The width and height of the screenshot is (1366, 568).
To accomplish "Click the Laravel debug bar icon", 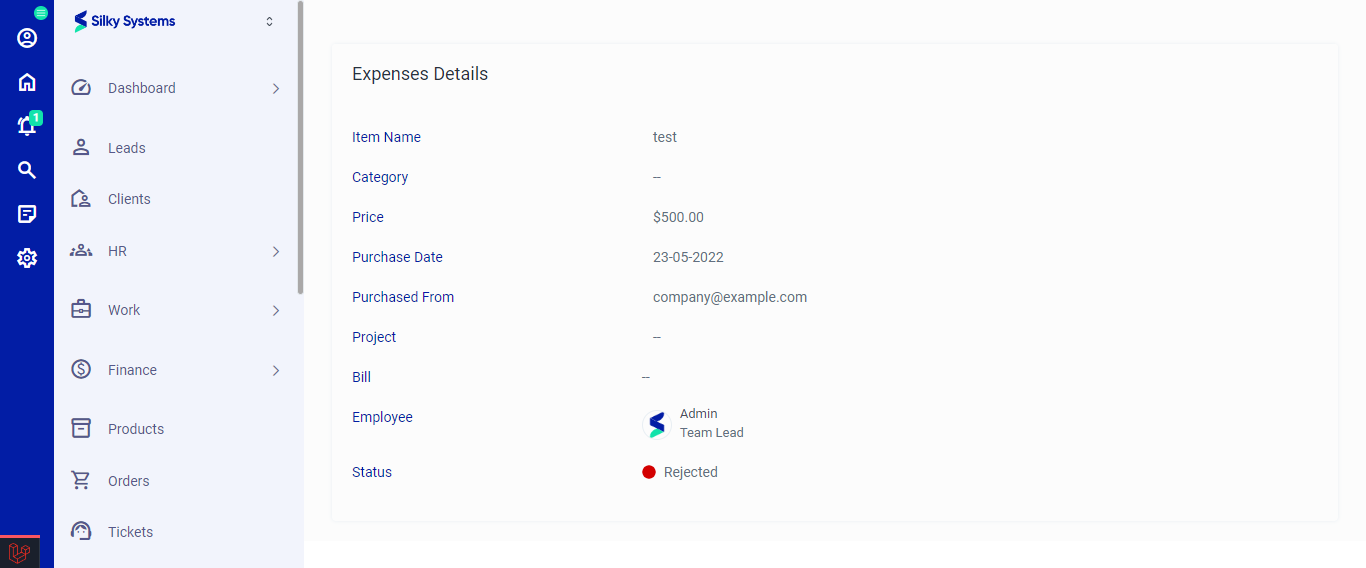I will click(19, 552).
